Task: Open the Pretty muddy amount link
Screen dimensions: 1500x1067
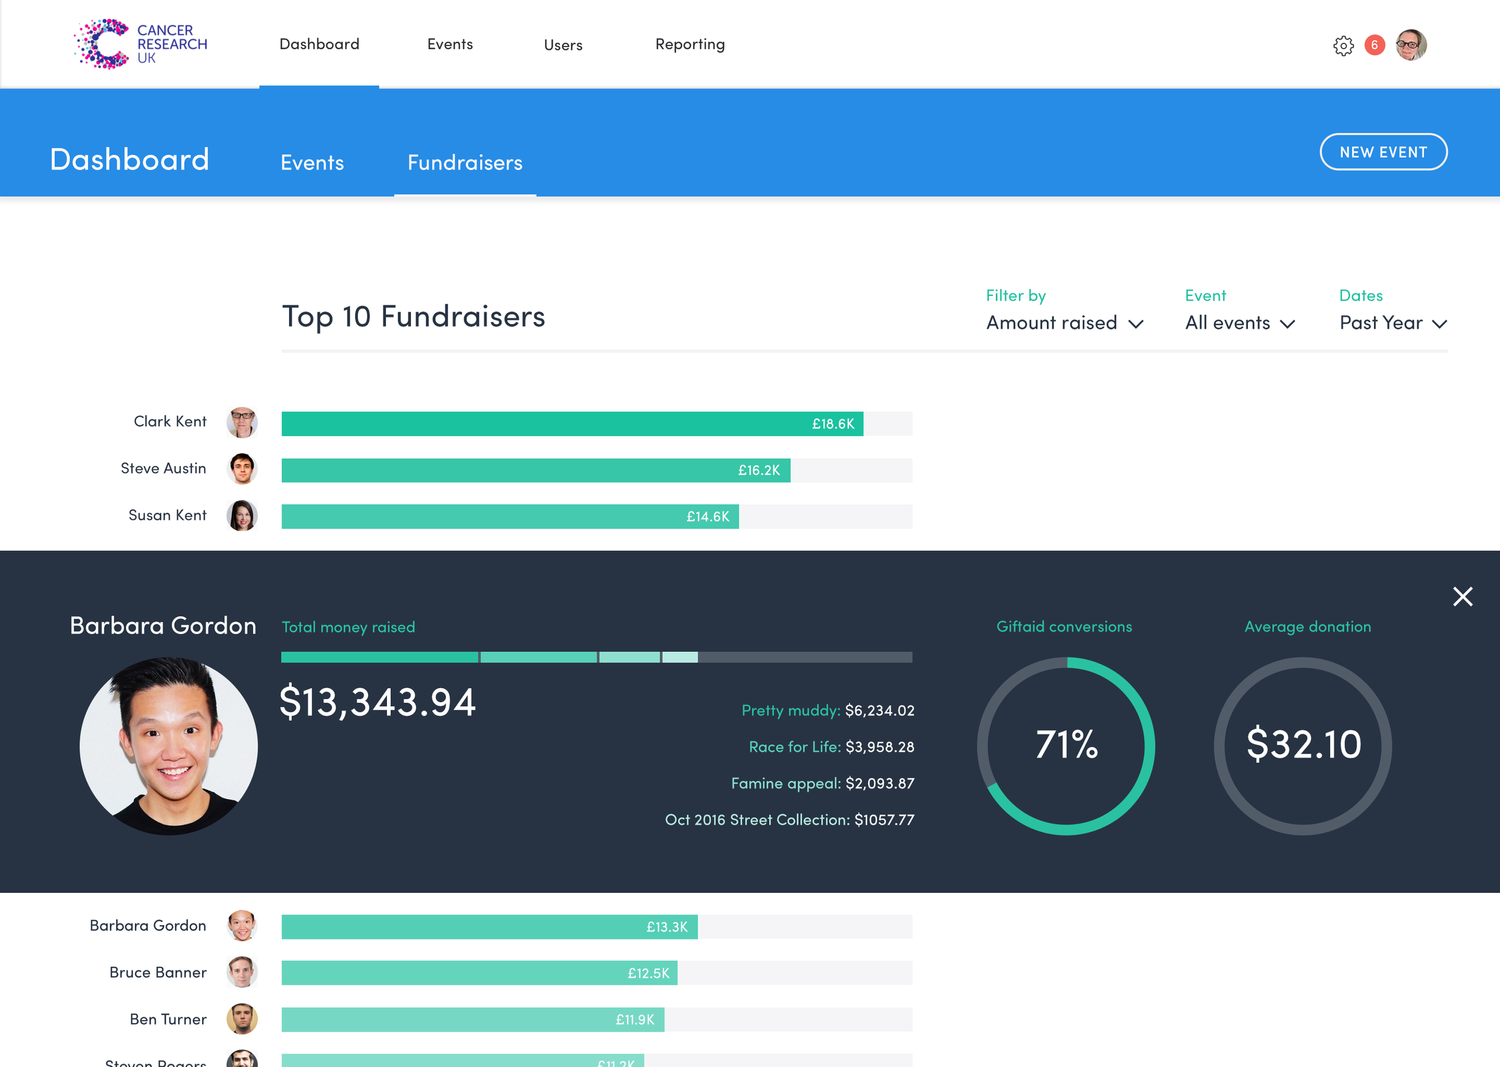Action: (827, 710)
